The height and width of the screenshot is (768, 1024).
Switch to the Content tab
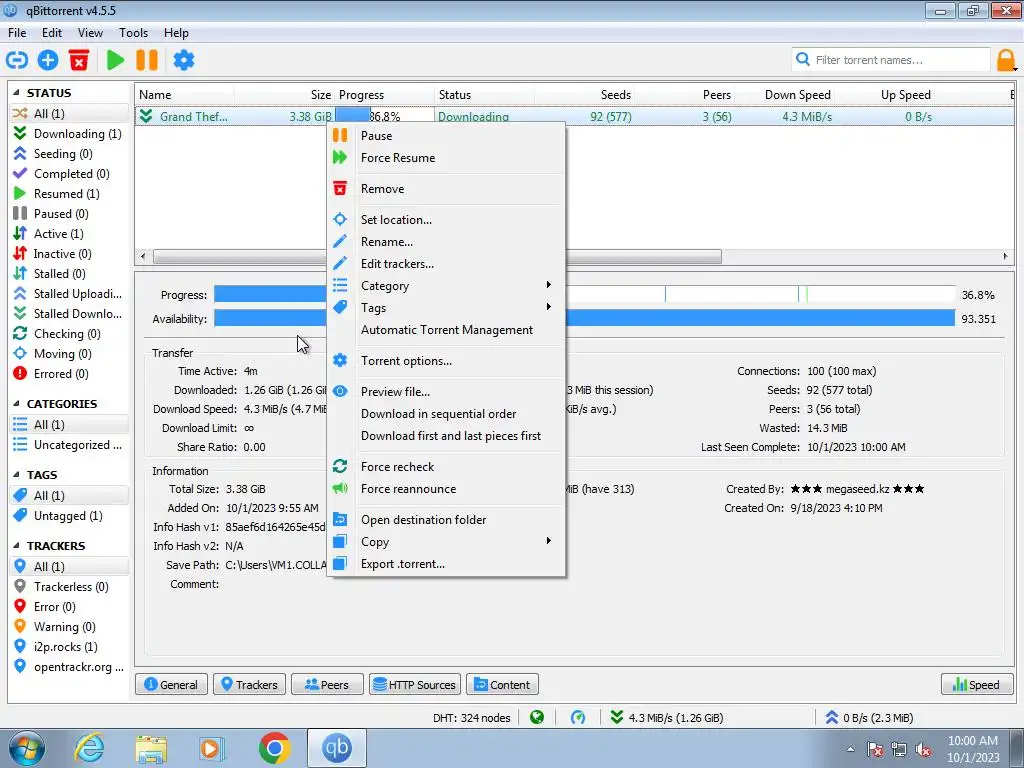pos(502,684)
